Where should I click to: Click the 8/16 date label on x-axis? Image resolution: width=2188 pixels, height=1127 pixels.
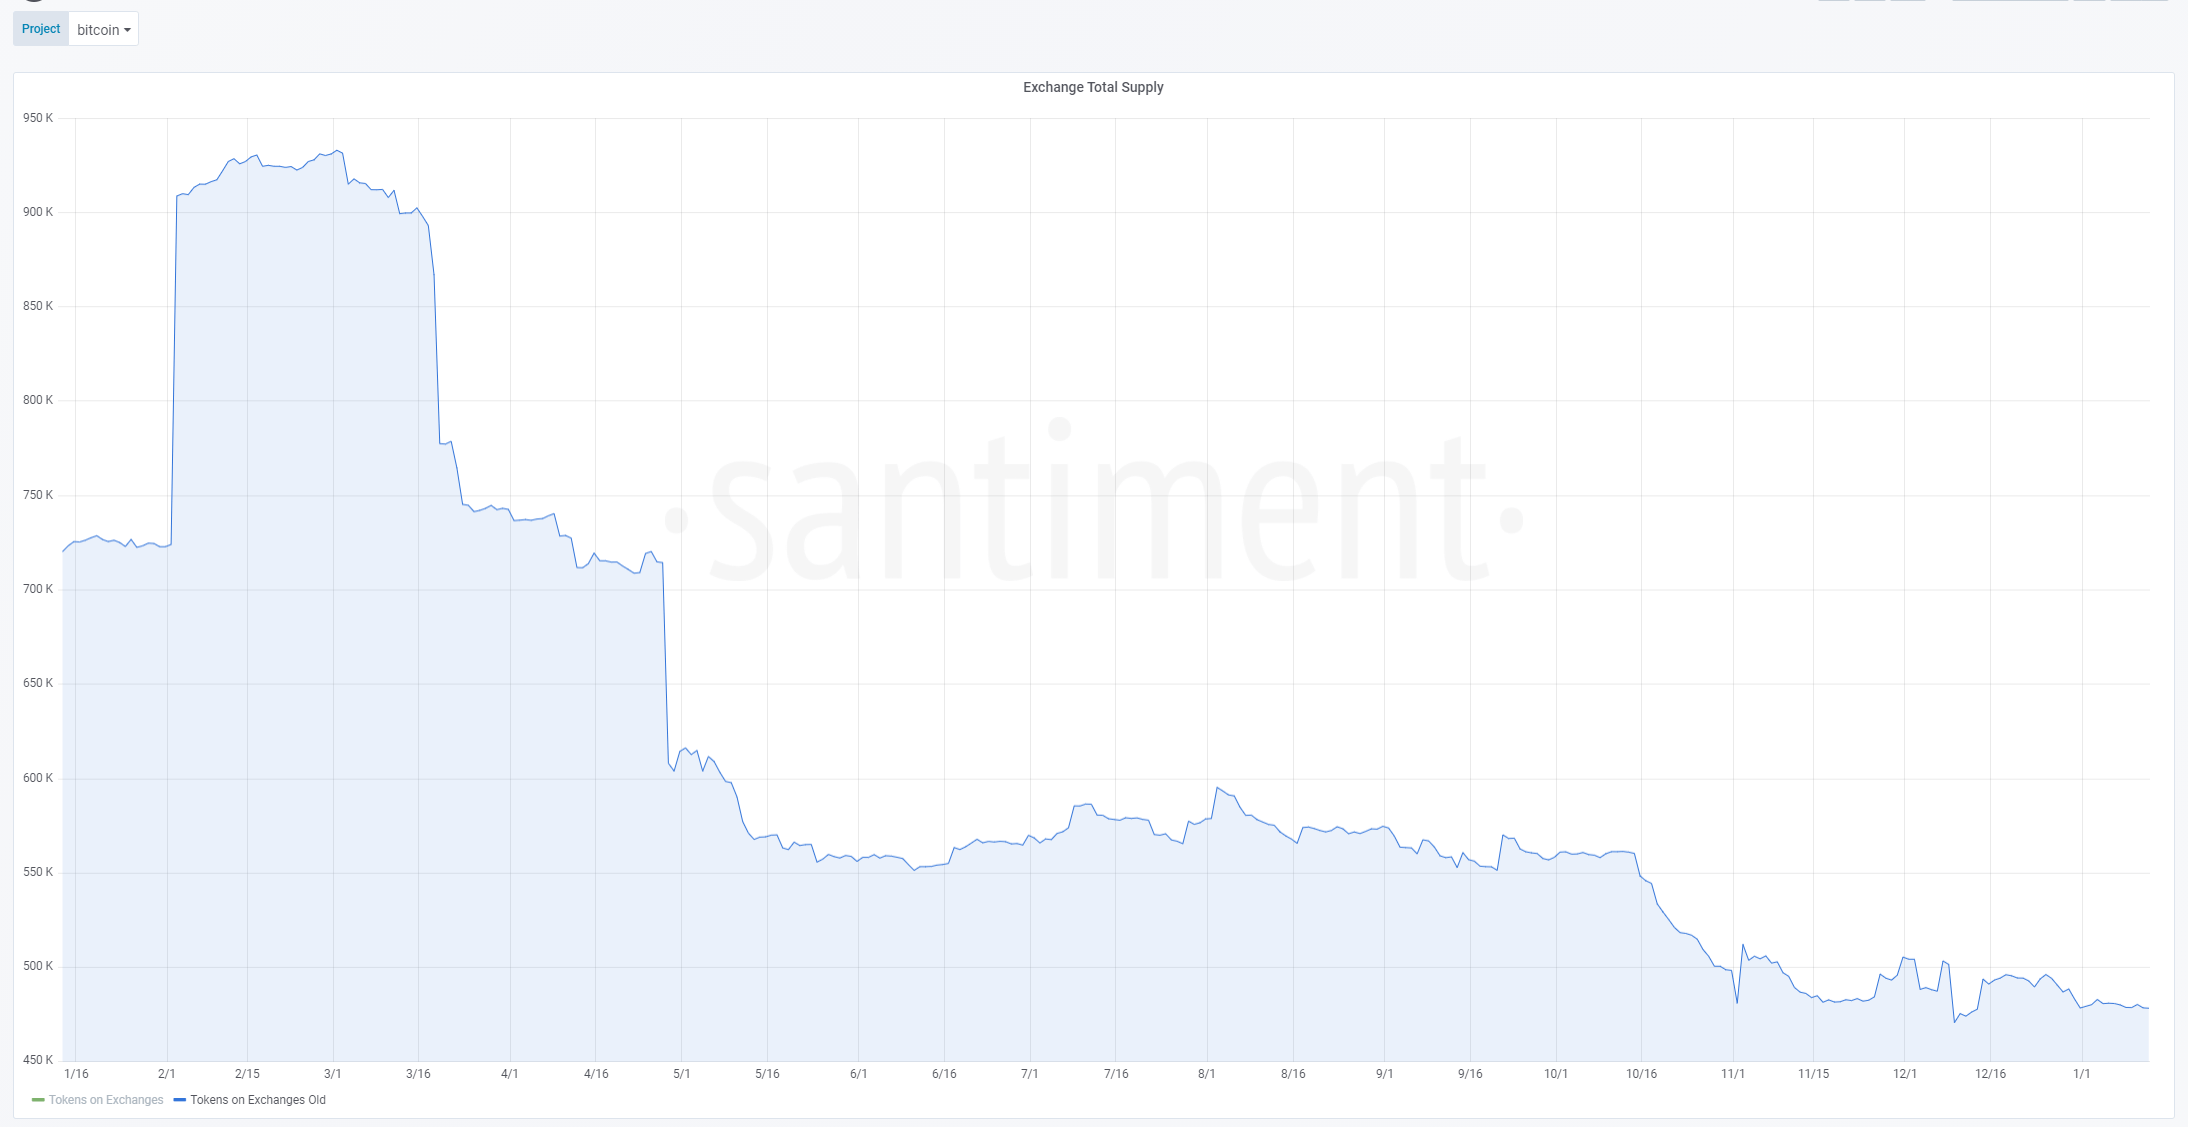click(x=1293, y=1074)
